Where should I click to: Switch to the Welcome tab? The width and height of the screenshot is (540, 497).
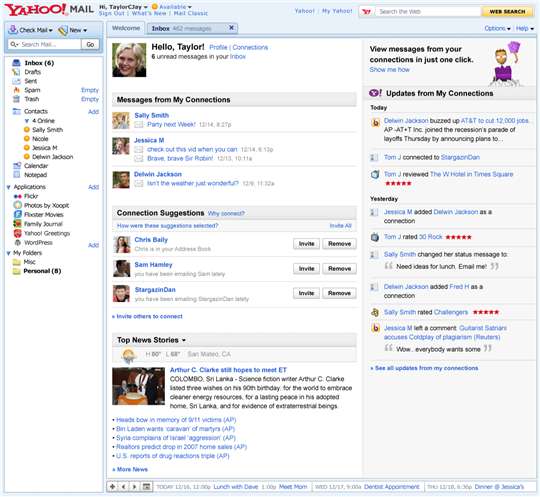click(x=126, y=28)
